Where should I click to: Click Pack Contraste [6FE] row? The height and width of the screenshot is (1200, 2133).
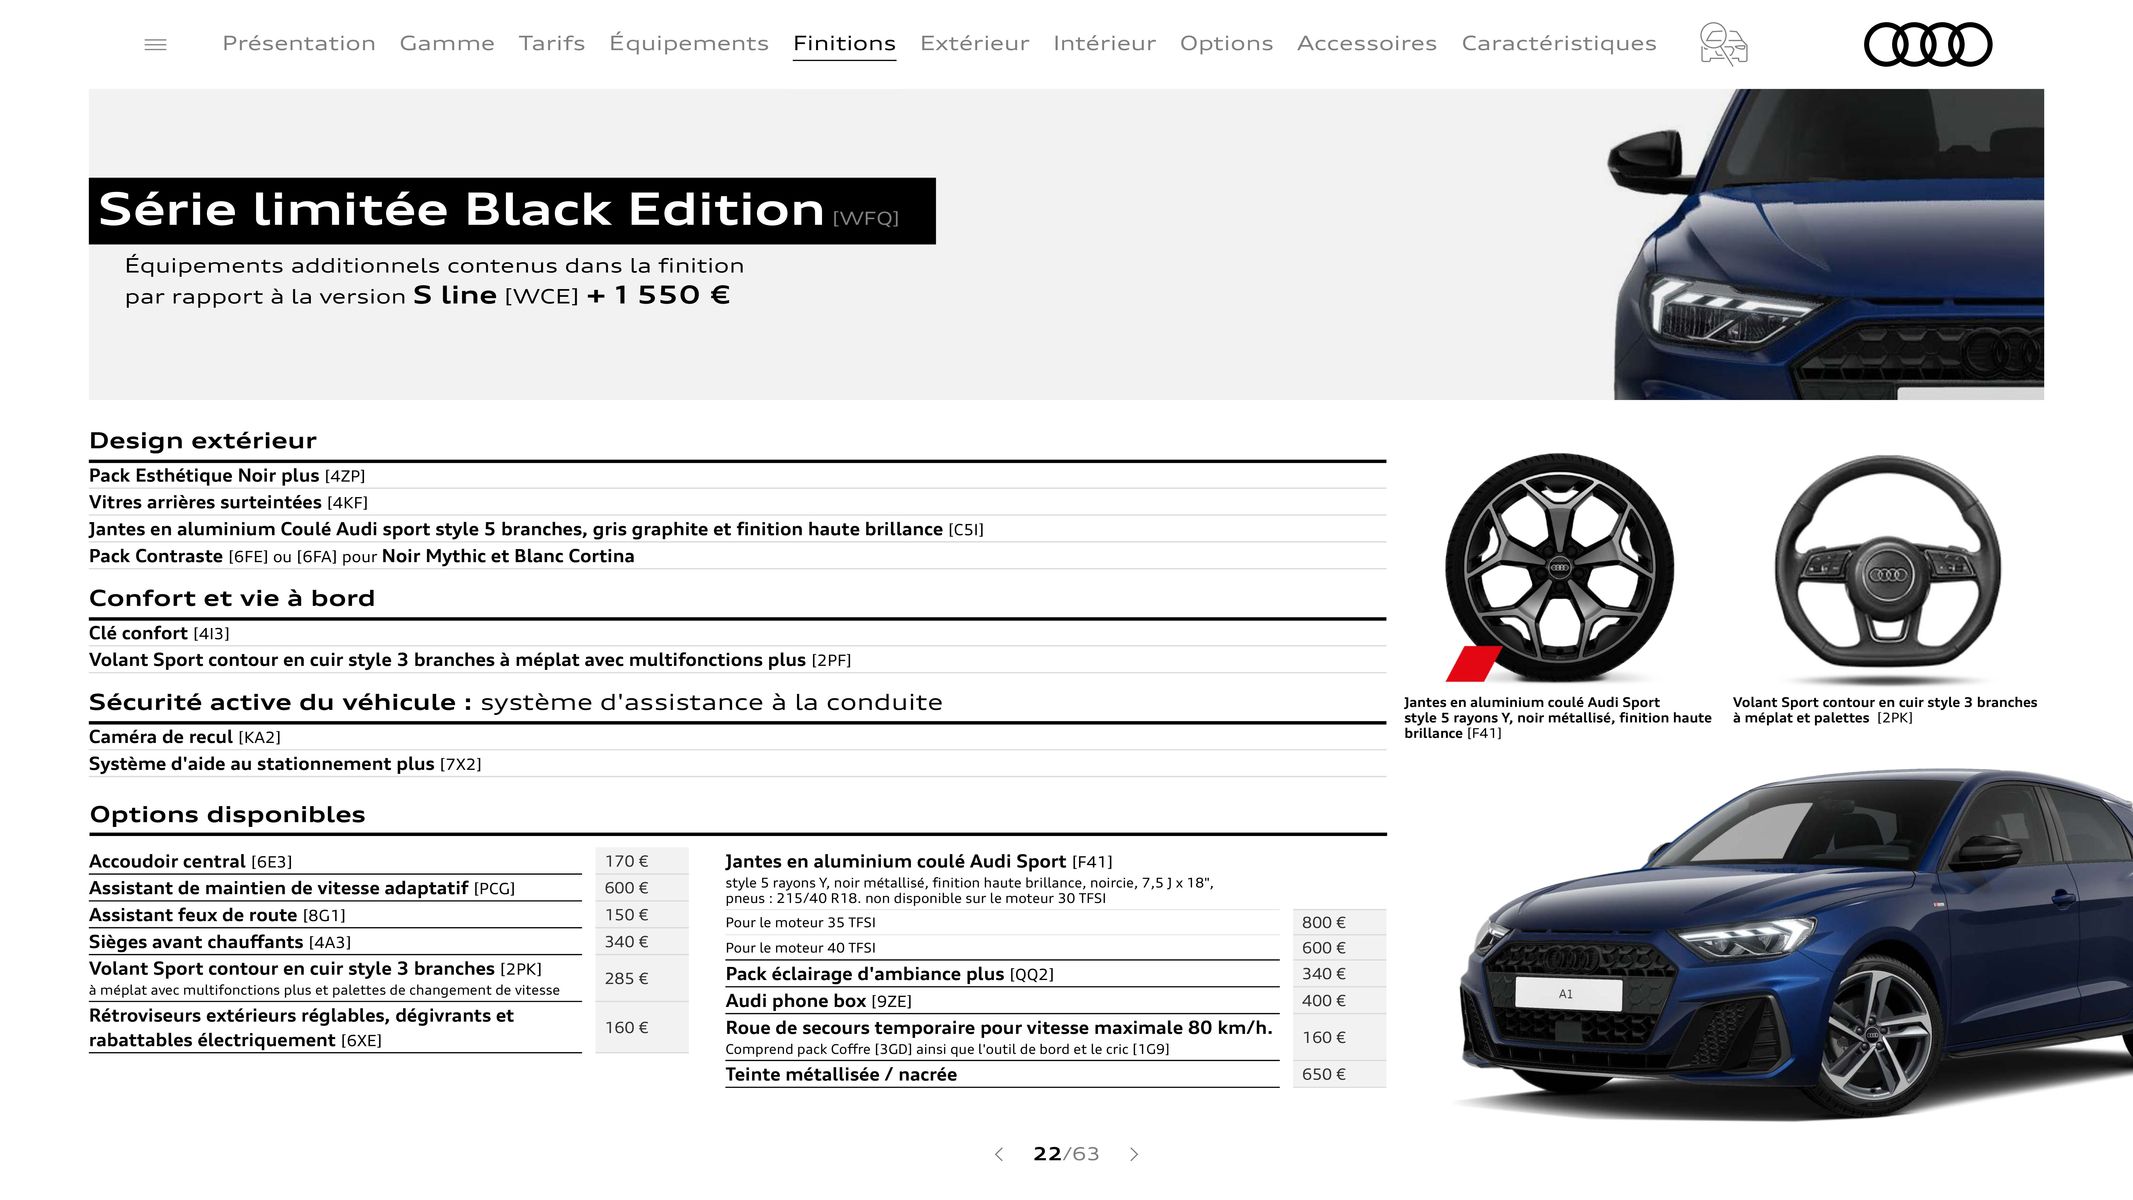[737, 556]
